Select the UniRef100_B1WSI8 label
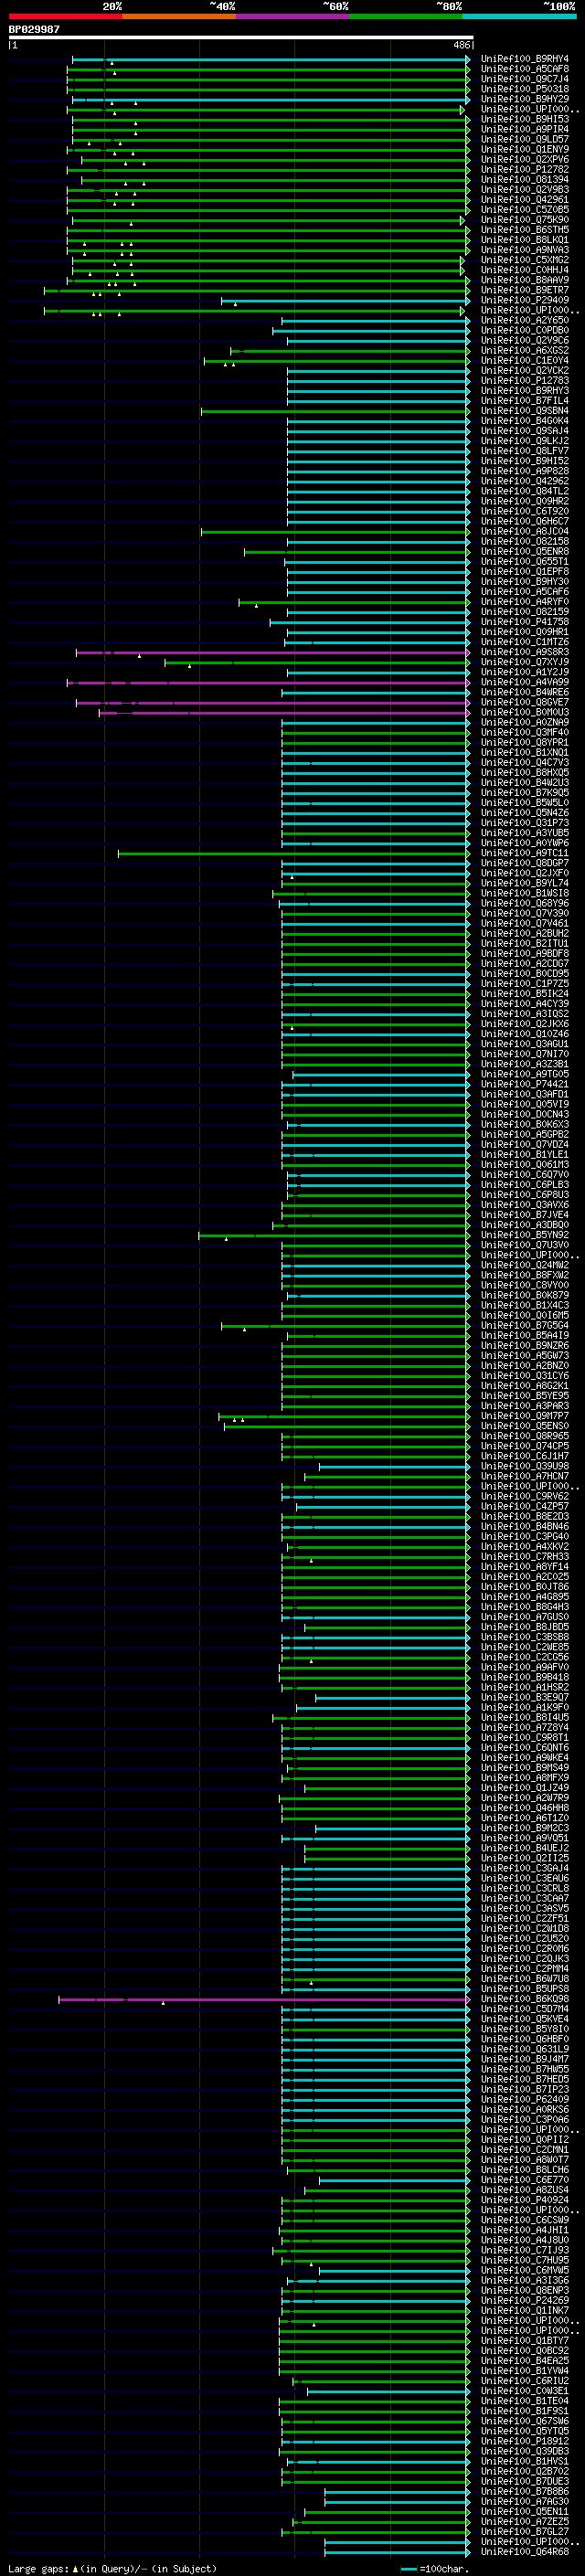This screenshot has width=585, height=2576. pyautogui.click(x=525, y=893)
